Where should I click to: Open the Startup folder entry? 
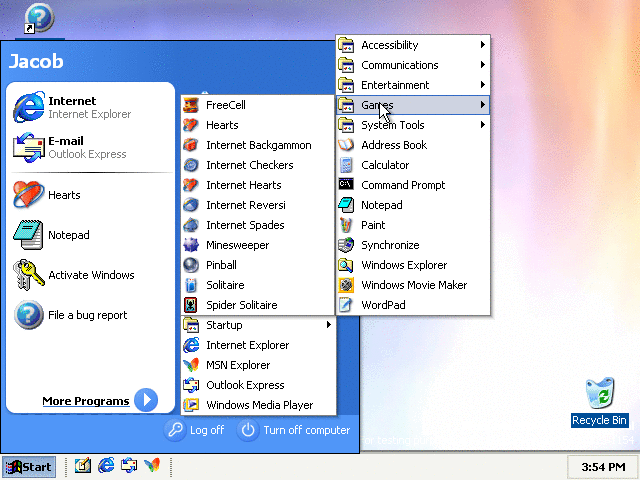click(x=258, y=325)
